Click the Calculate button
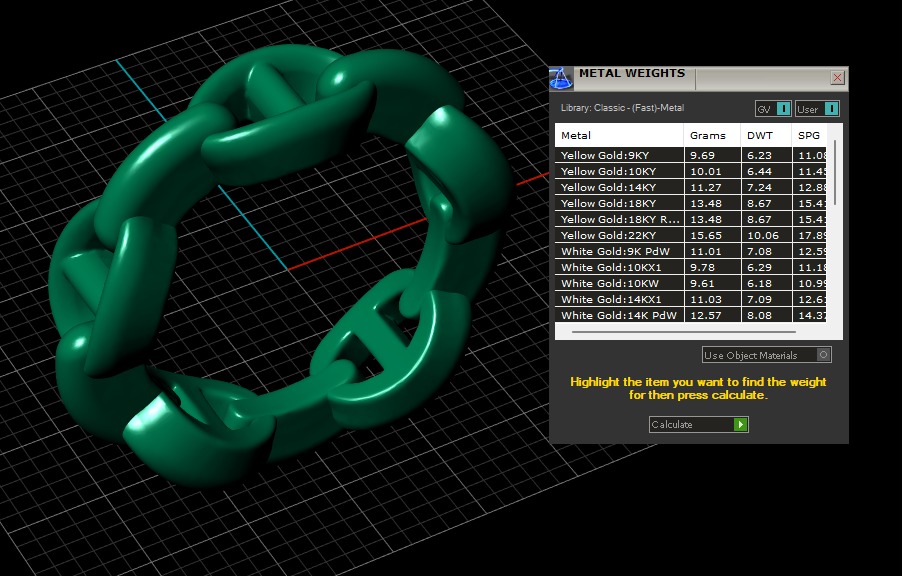This screenshot has height=576, width=902. click(x=698, y=425)
